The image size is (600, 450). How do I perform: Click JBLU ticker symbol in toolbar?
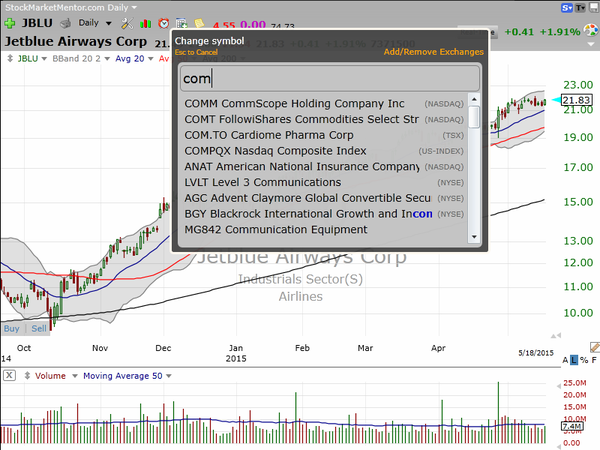pos(37,23)
